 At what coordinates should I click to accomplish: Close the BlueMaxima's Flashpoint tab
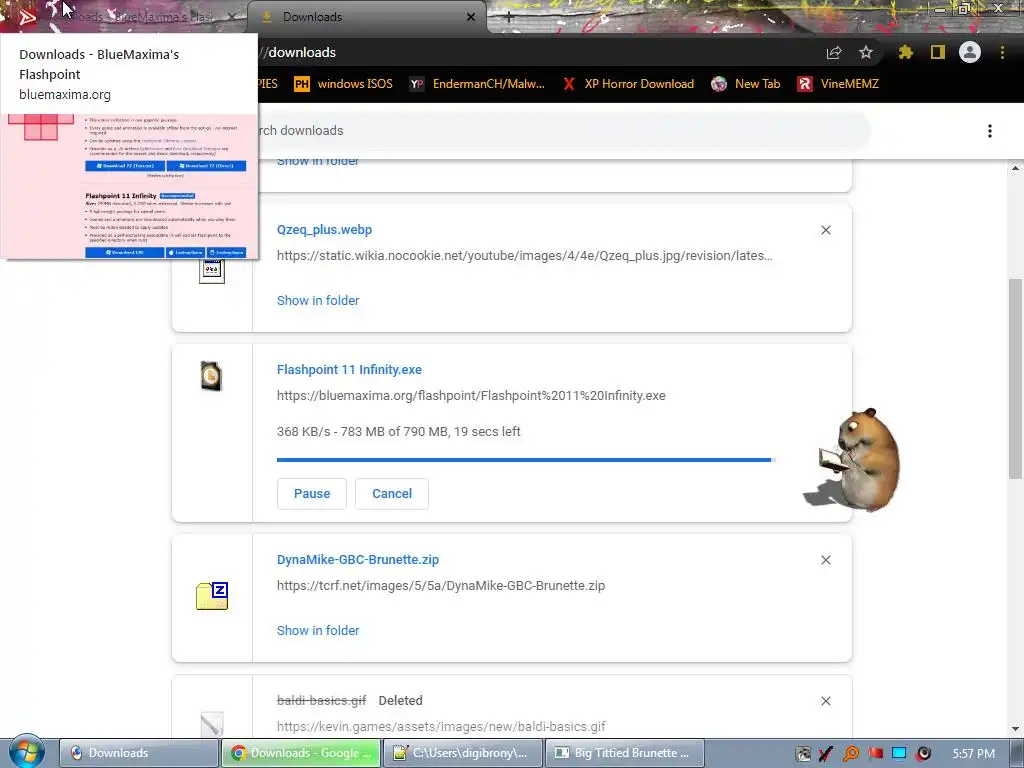click(231, 17)
